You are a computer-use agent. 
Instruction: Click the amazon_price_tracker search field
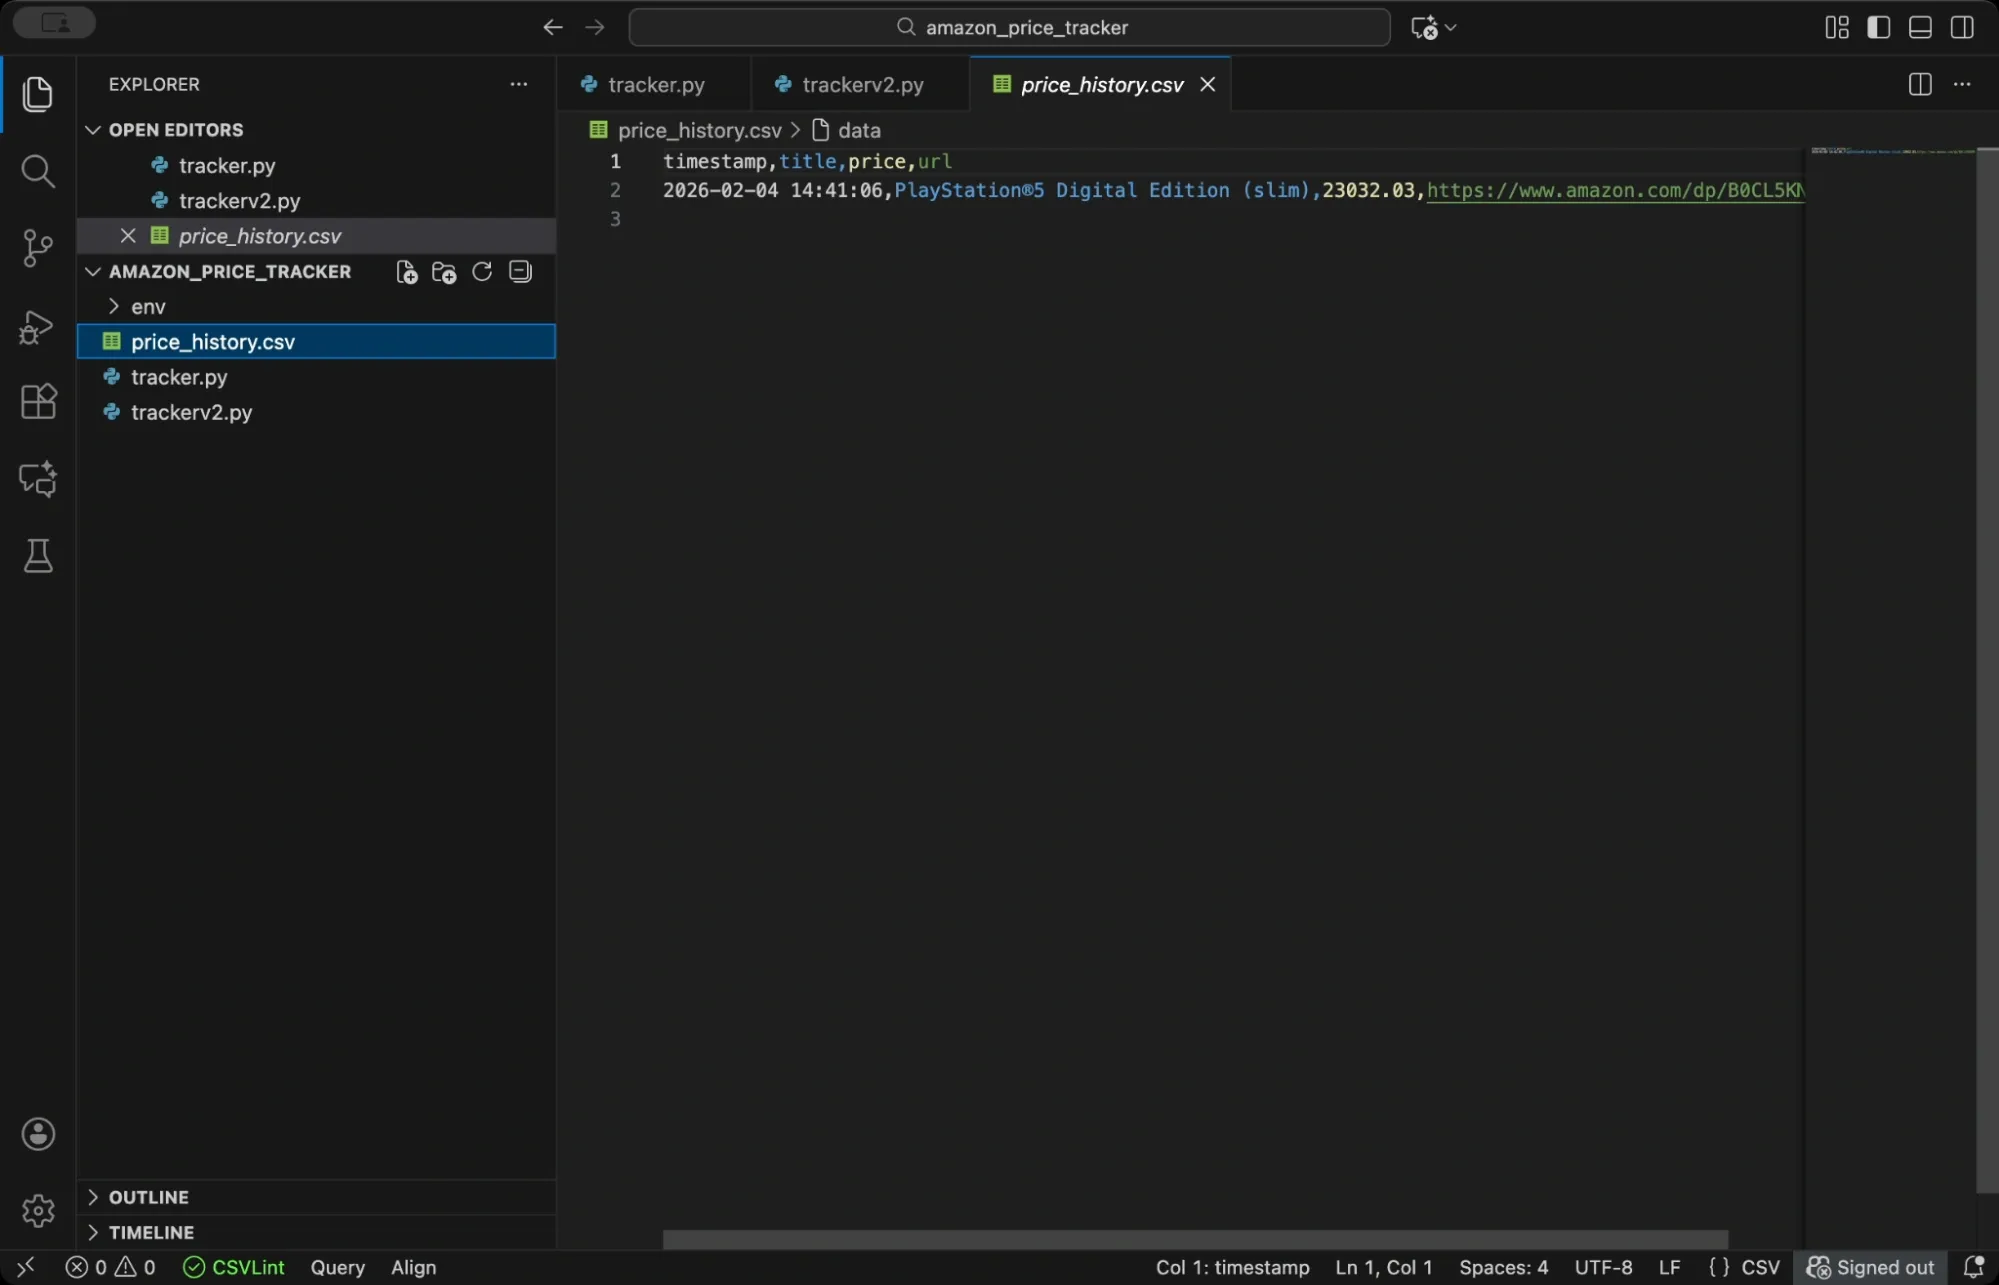pos(1010,27)
